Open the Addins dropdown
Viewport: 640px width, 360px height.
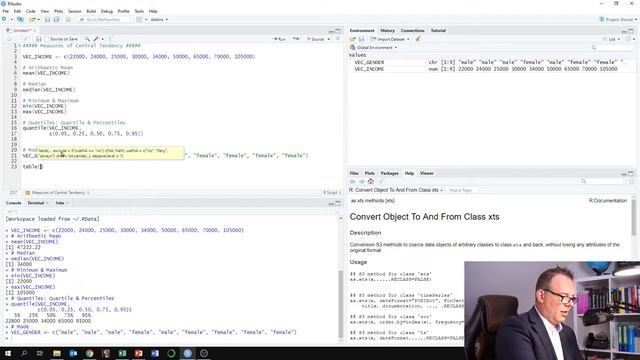tap(159, 19)
